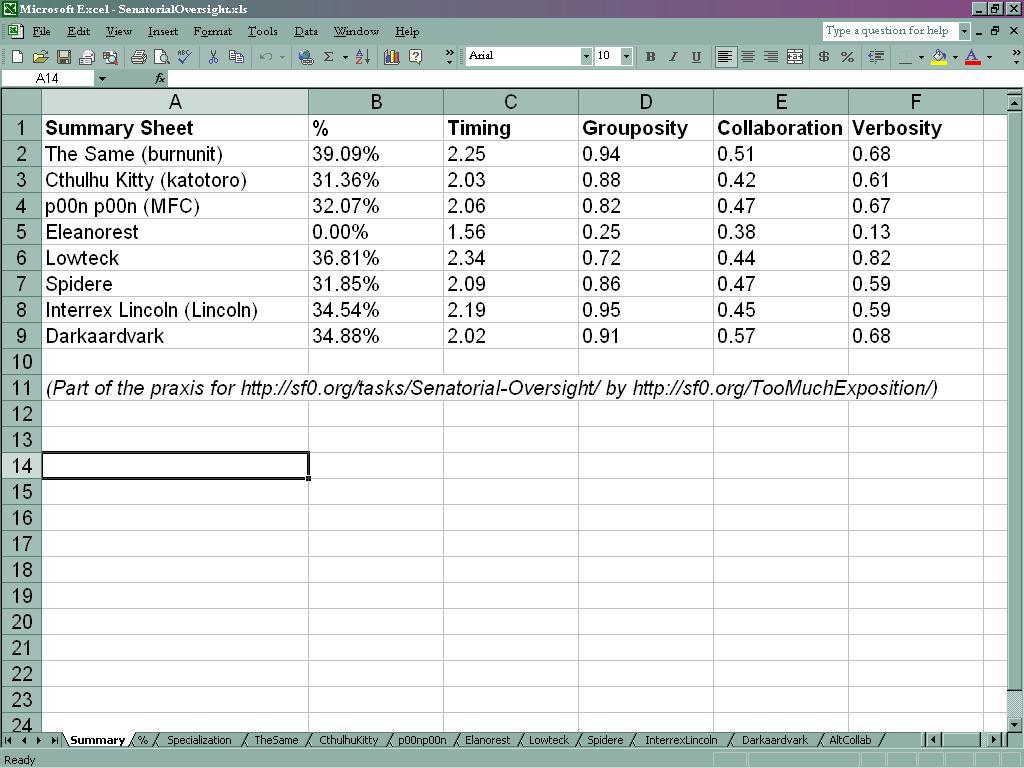Apply the yellow fill color
The image size is (1024, 768).
939,57
